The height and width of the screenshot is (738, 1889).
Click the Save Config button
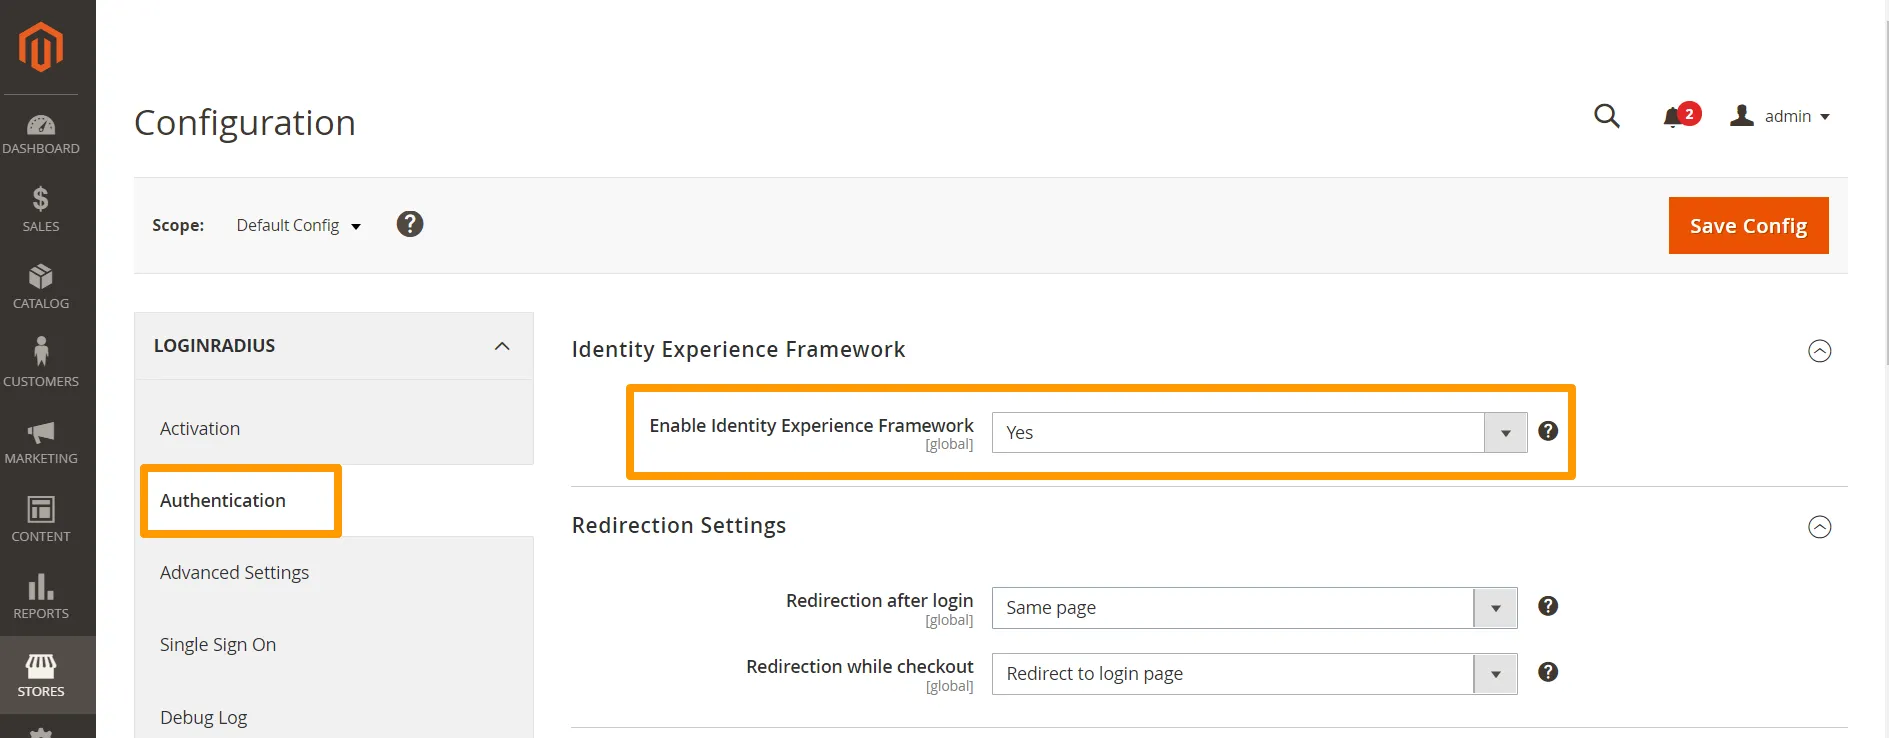click(x=1747, y=226)
